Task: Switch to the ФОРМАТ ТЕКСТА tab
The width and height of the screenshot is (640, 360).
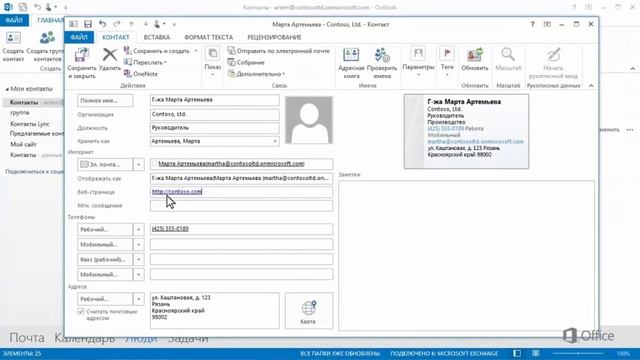Action: pos(209,37)
